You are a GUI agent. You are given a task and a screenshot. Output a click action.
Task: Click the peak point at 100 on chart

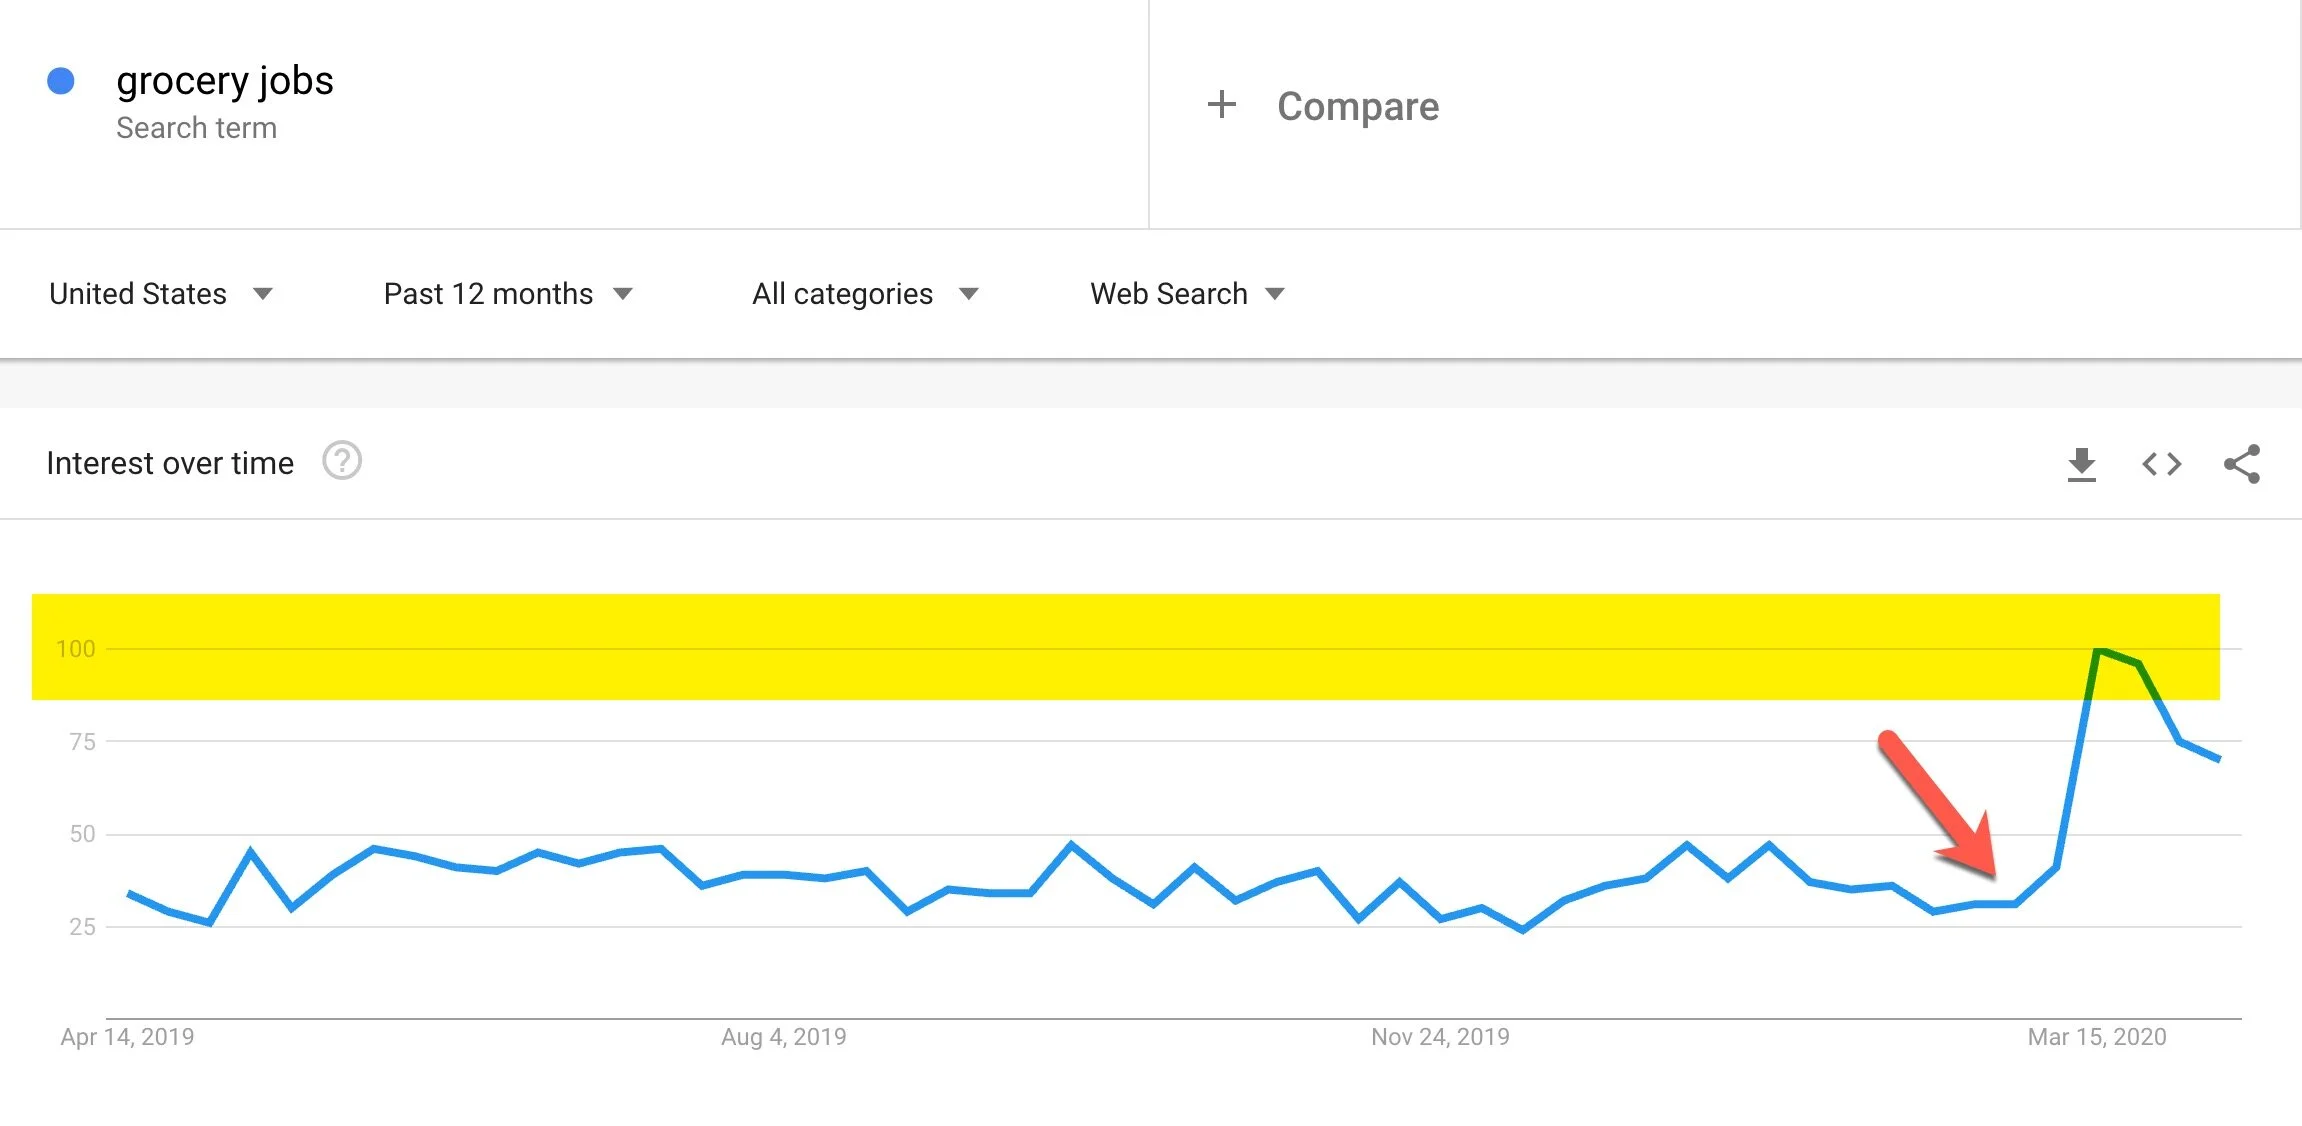(2098, 650)
